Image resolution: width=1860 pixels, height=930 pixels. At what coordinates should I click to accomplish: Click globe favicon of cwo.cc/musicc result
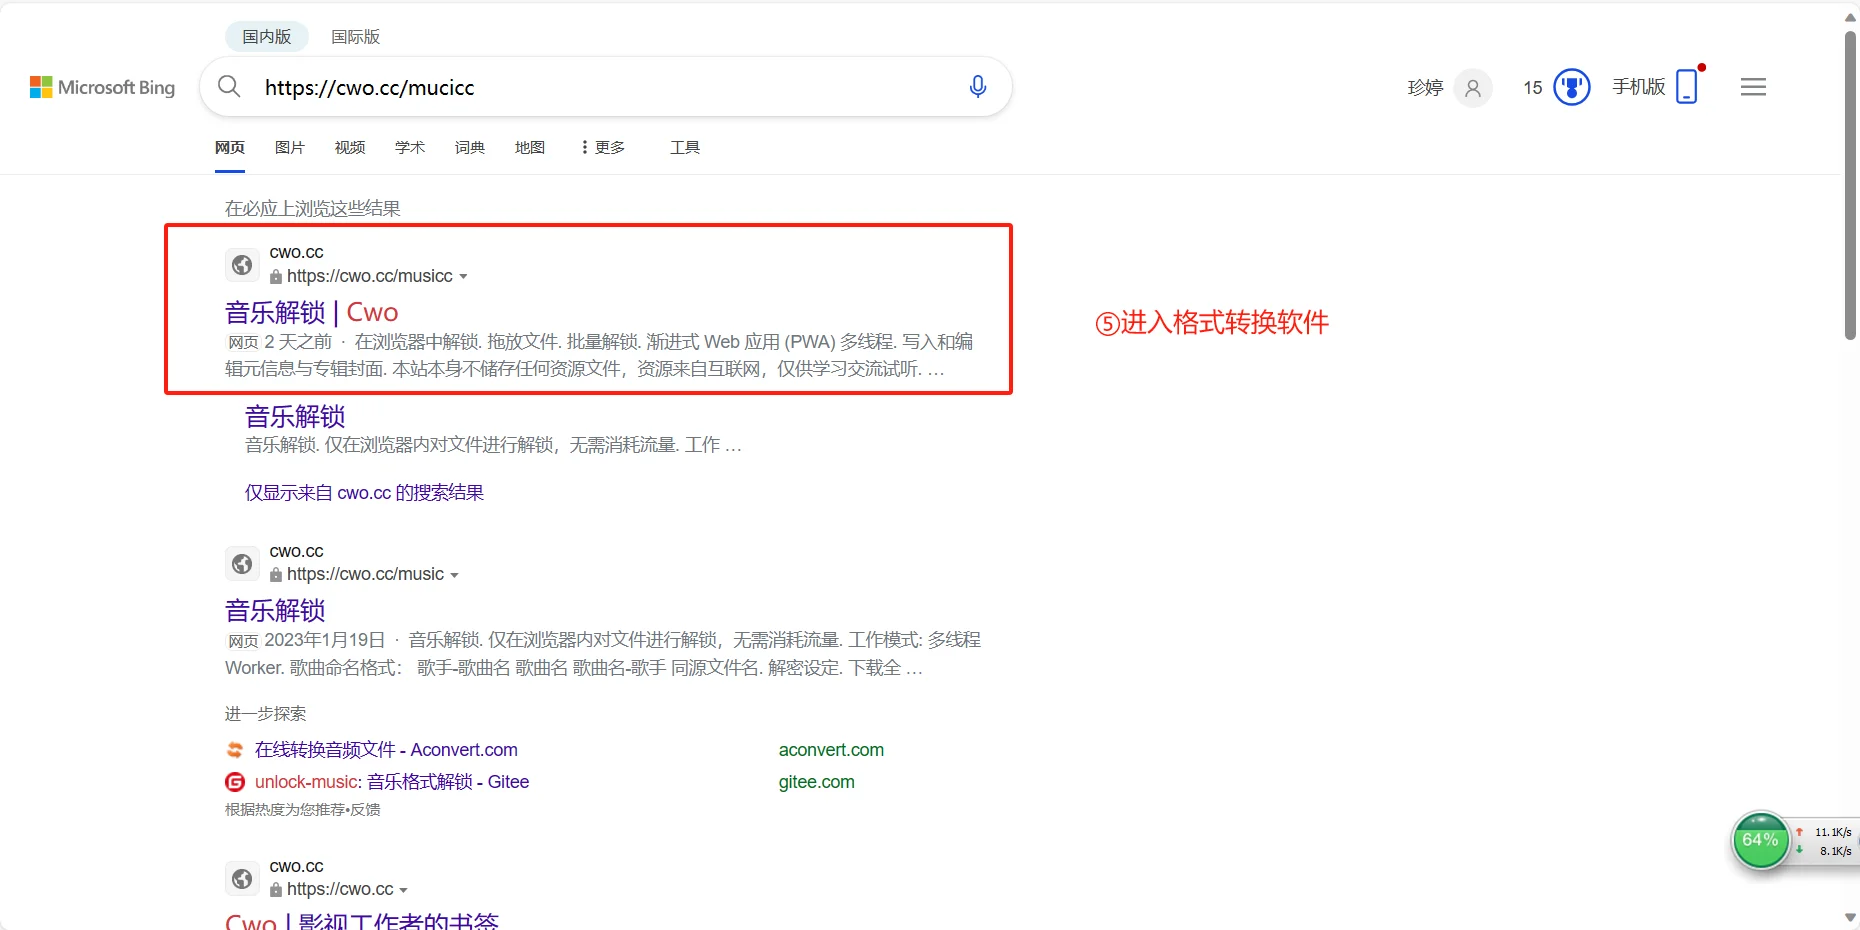click(x=242, y=265)
